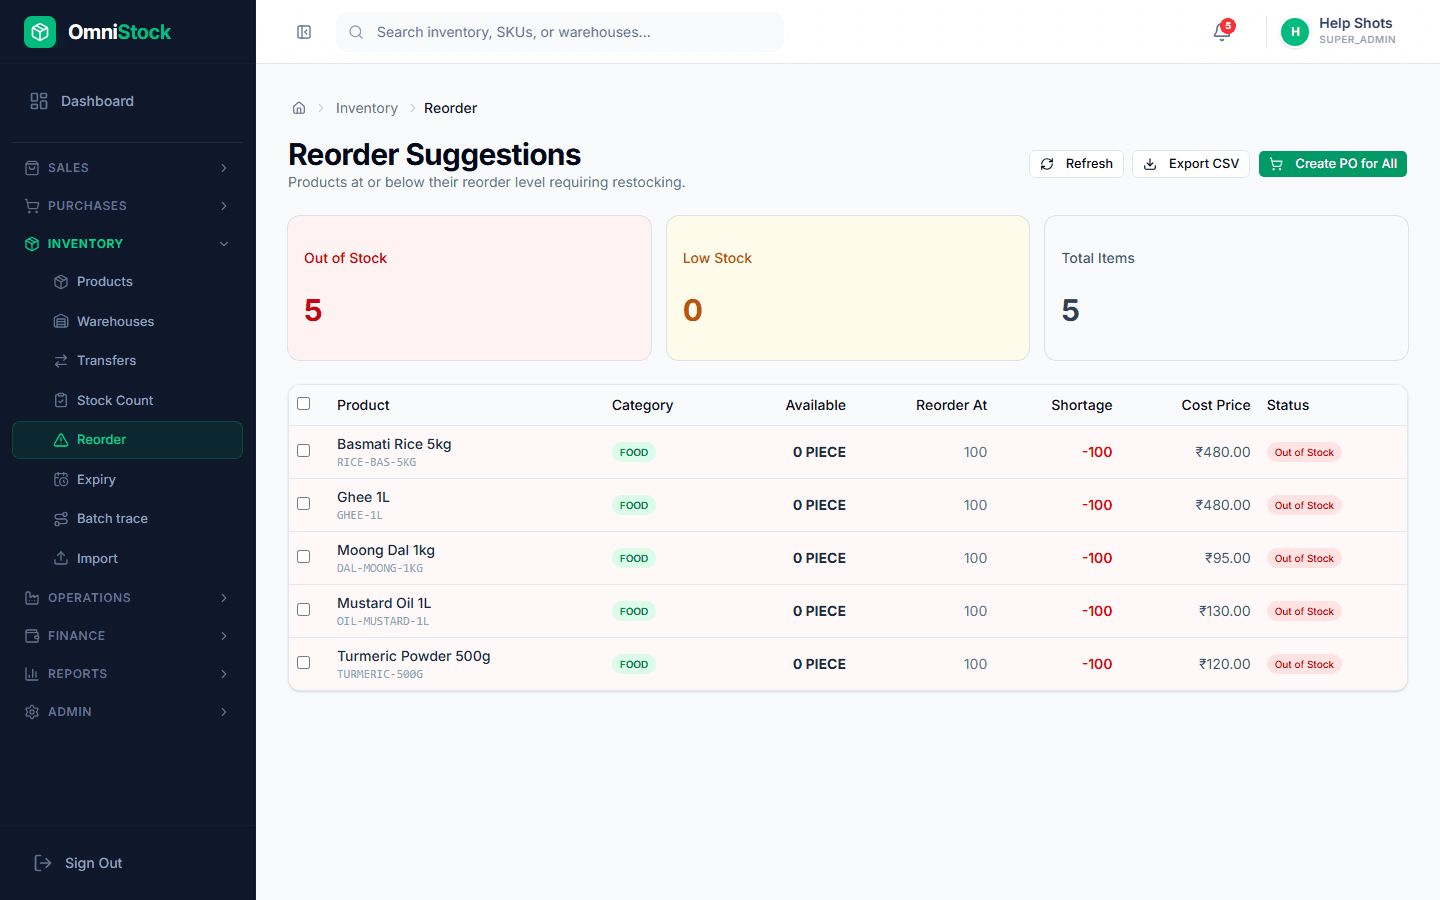Select the Moong Dal 1kg checkbox
The width and height of the screenshot is (1440, 900).
(304, 557)
